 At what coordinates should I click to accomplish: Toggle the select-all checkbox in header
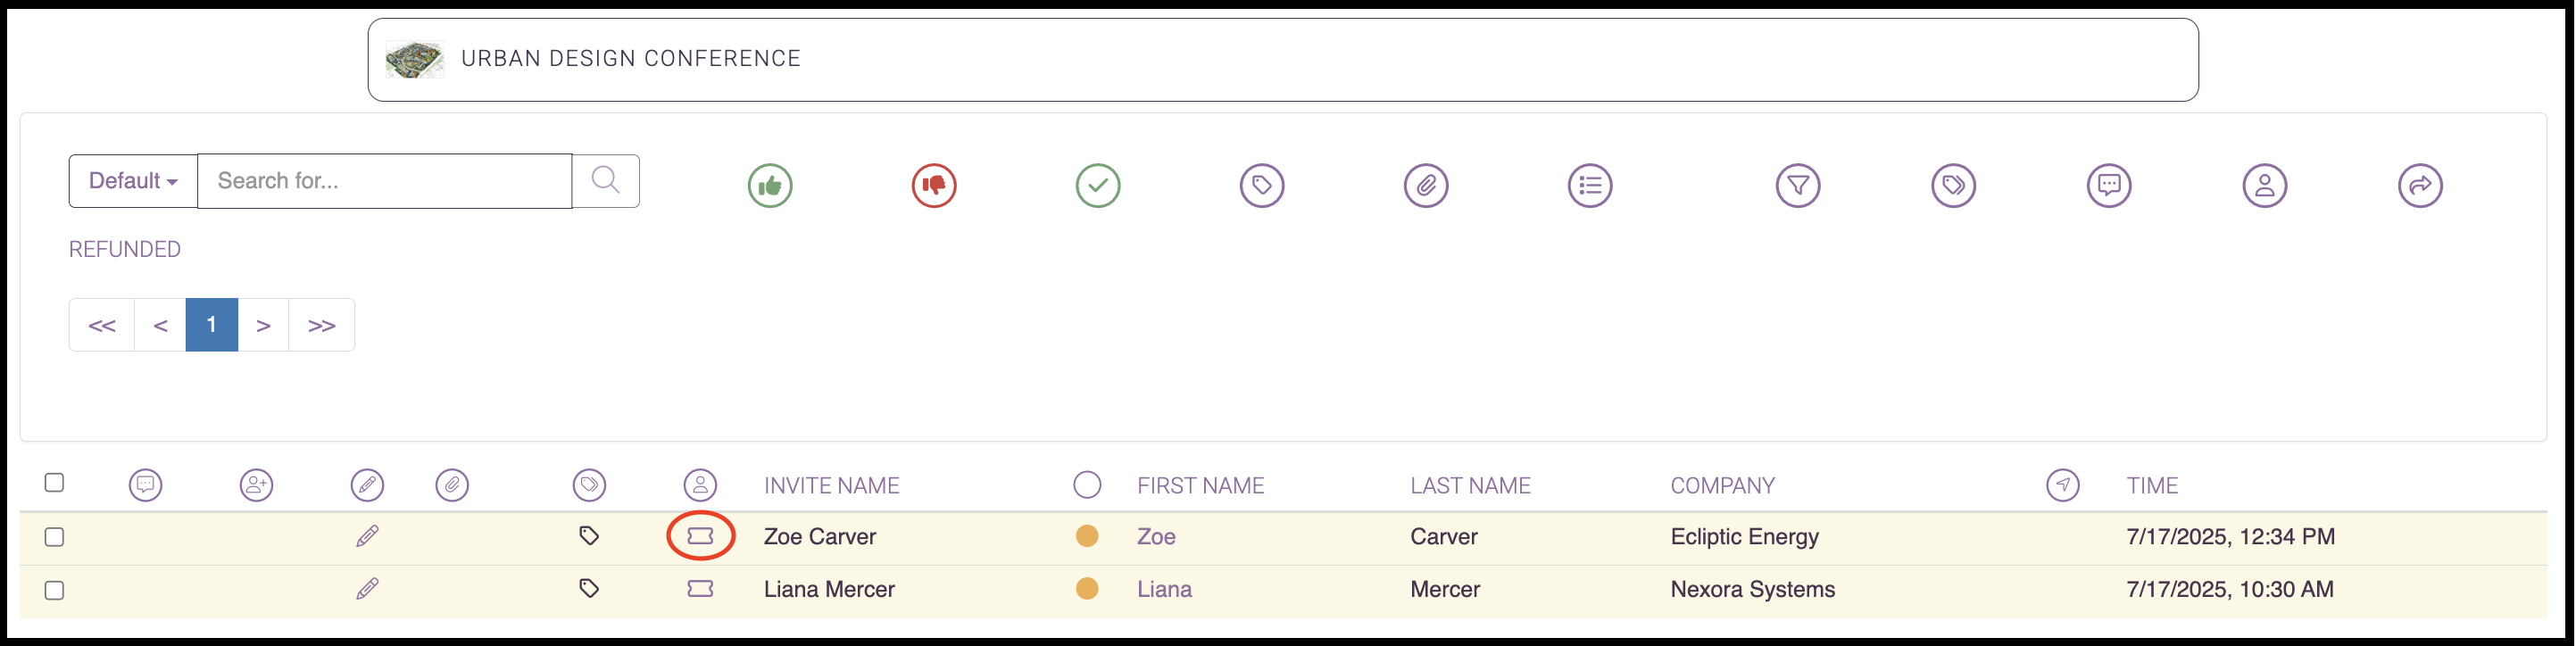tap(55, 483)
